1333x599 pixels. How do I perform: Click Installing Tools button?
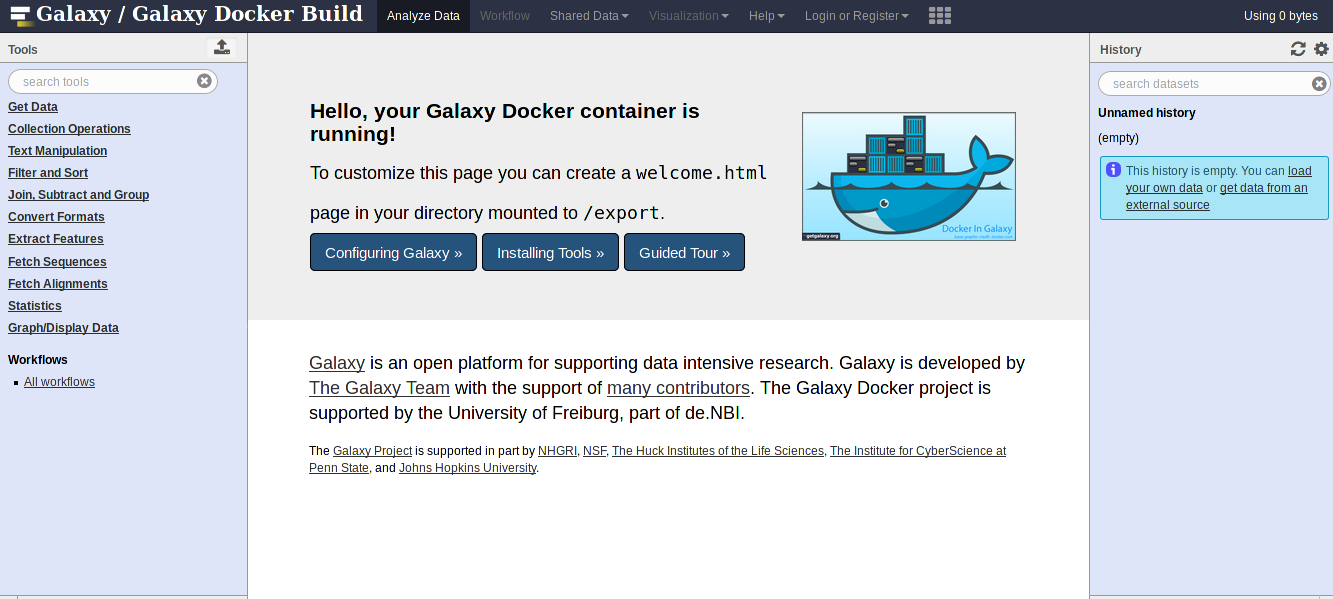point(550,252)
